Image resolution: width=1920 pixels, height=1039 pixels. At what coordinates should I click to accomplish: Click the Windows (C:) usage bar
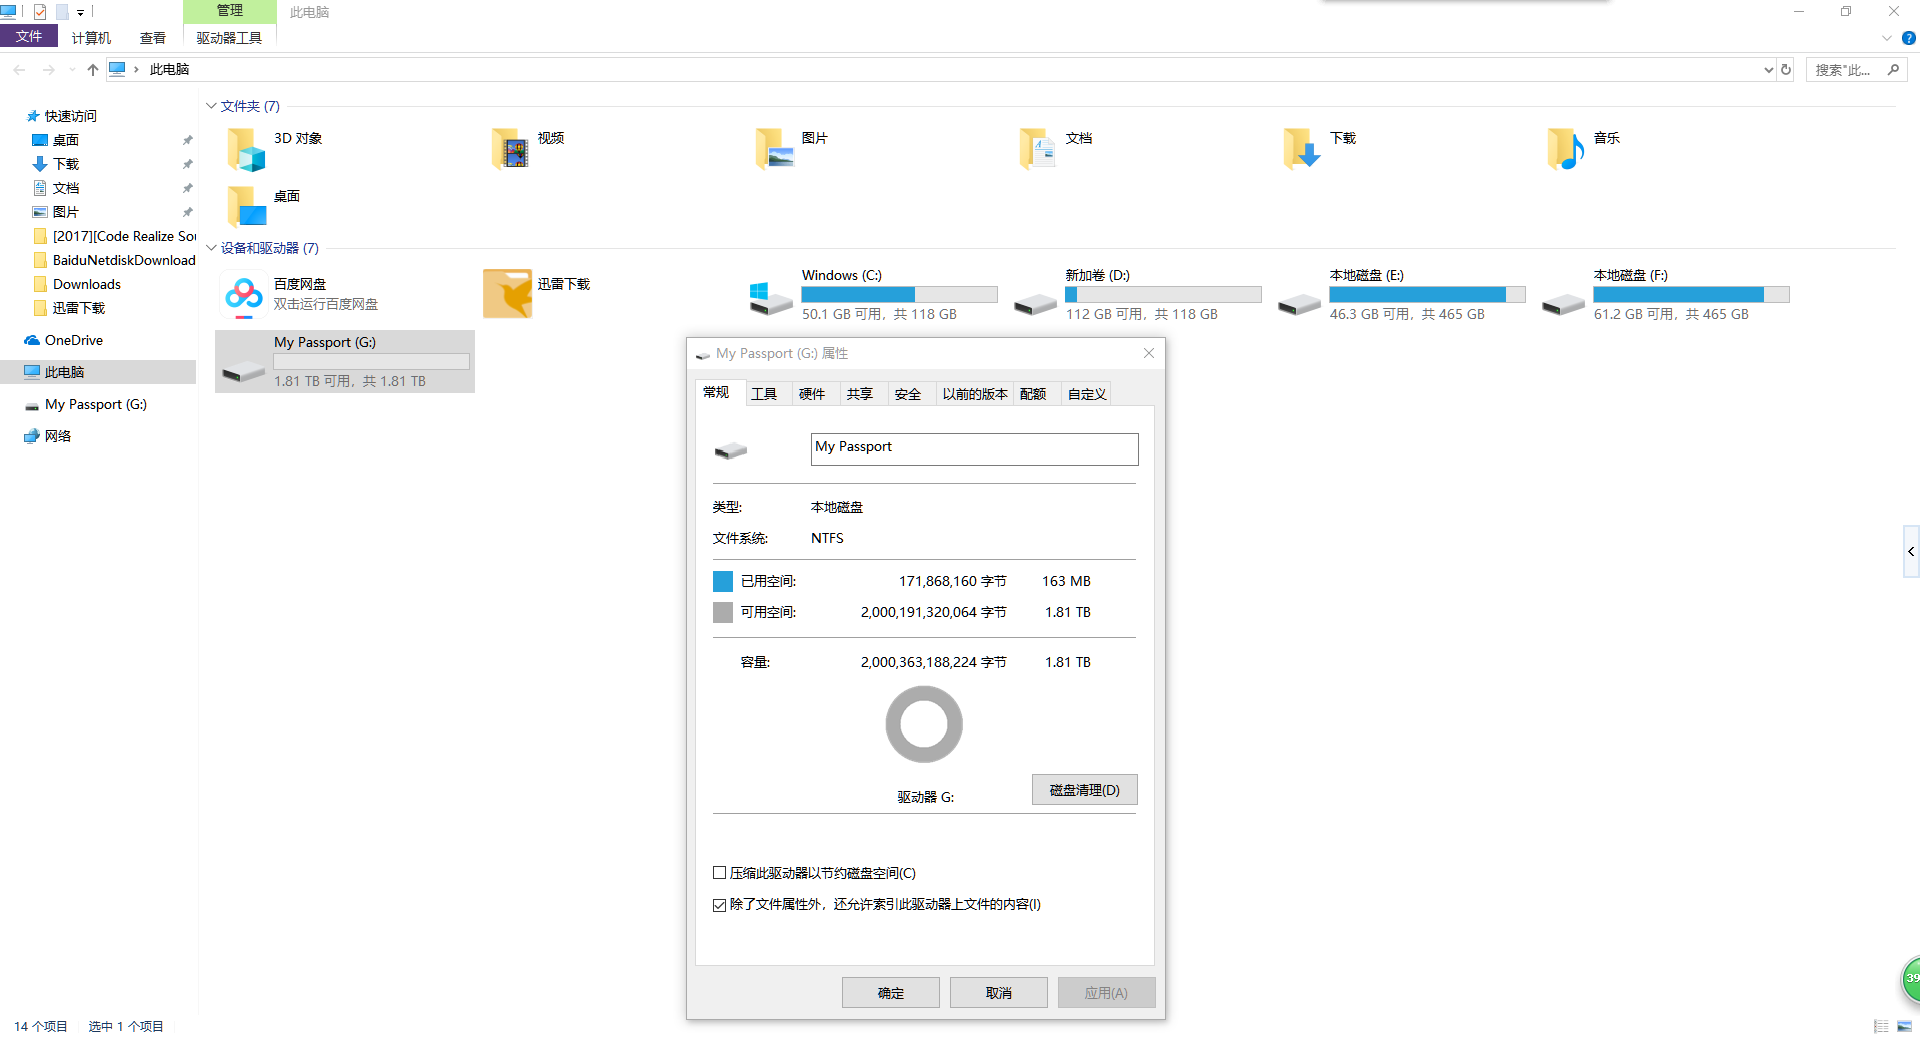[899, 295]
